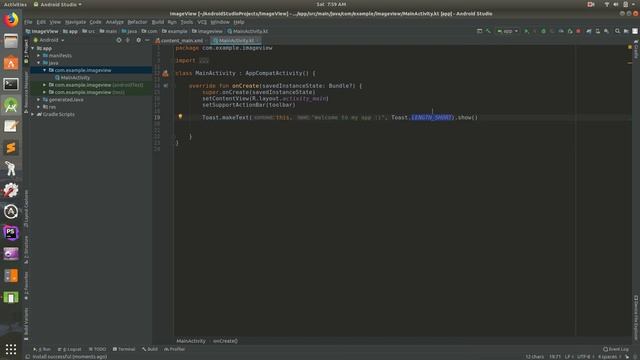Screen dimensions: 640x360
Task: Expand com.example.imageview (androidTest) package
Action: (44, 85)
